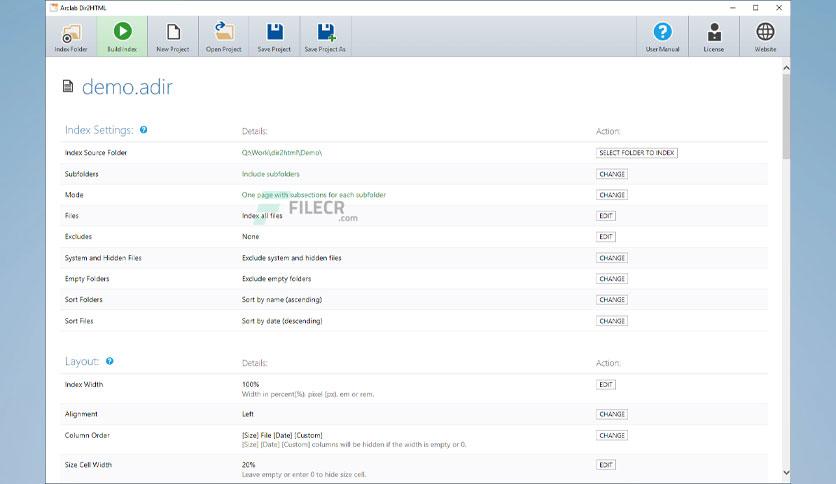Image resolution: width=836 pixels, height=484 pixels.
Task: Click the Exclude empty folders value
Action: tap(276, 278)
